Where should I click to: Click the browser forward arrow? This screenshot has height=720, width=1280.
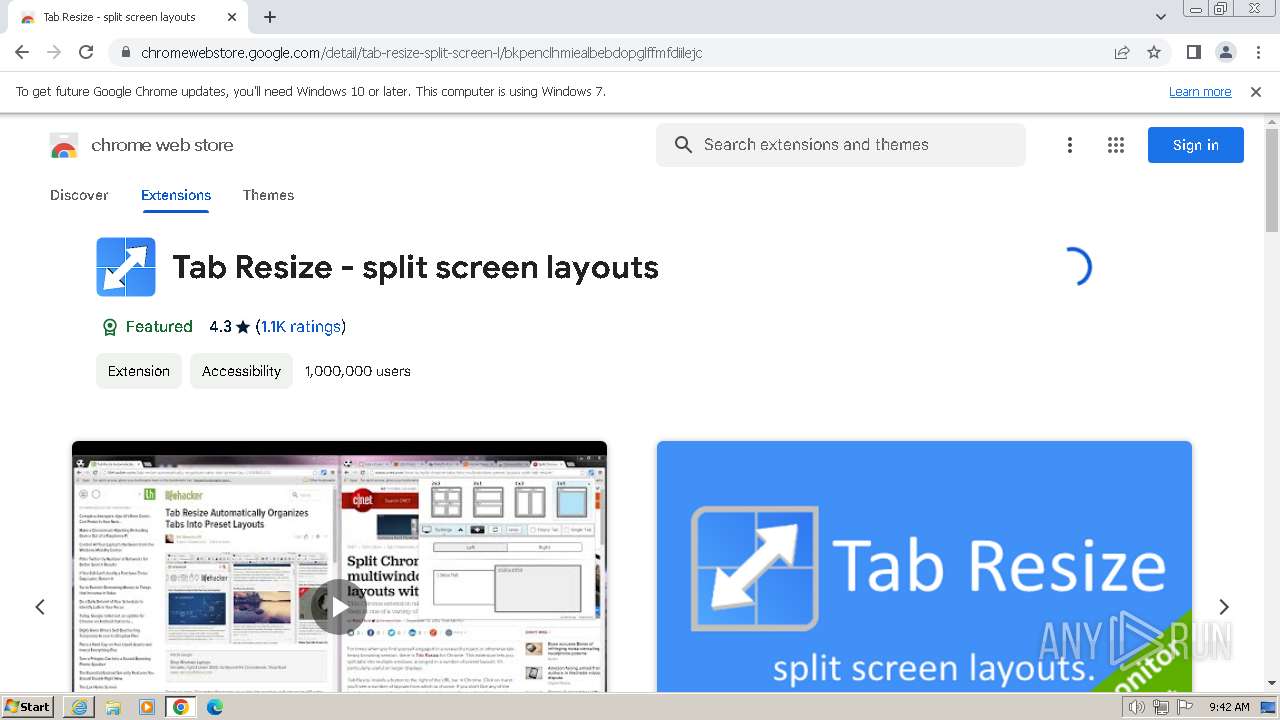tap(54, 52)
